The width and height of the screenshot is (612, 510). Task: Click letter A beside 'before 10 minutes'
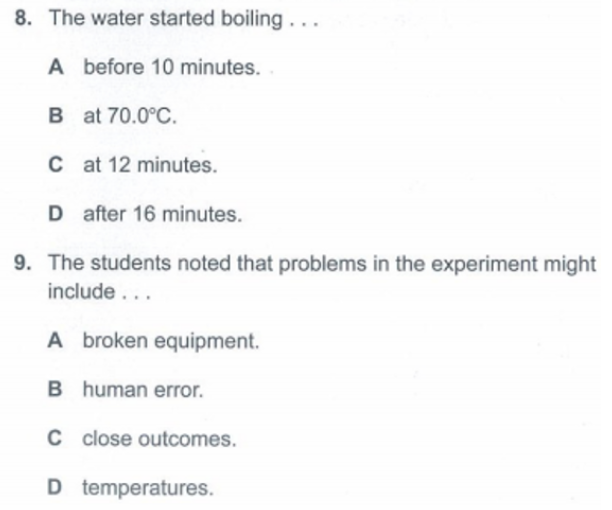click(x=56, y=67)
